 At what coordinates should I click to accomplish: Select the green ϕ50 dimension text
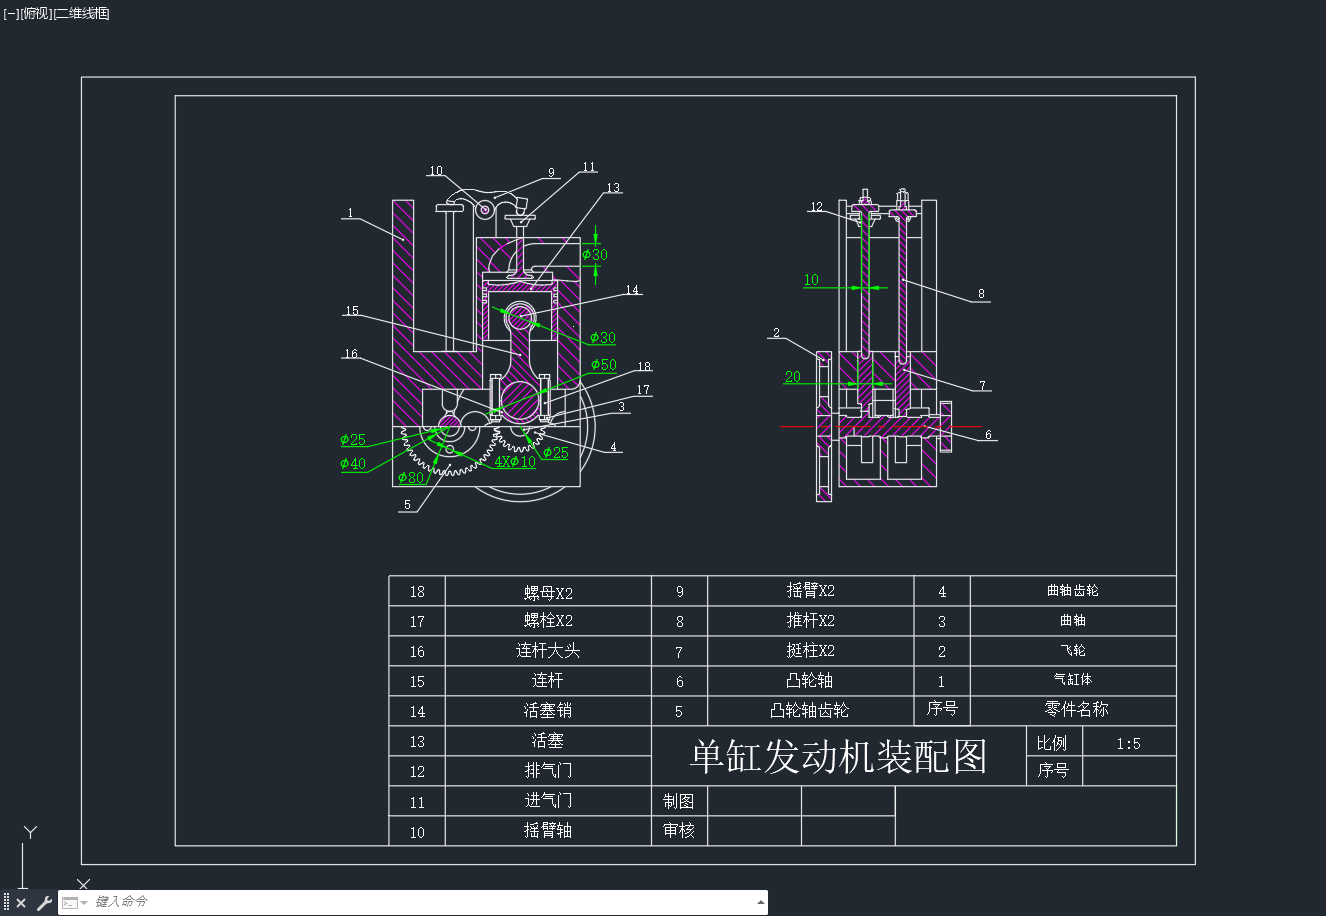coord(603,365)
